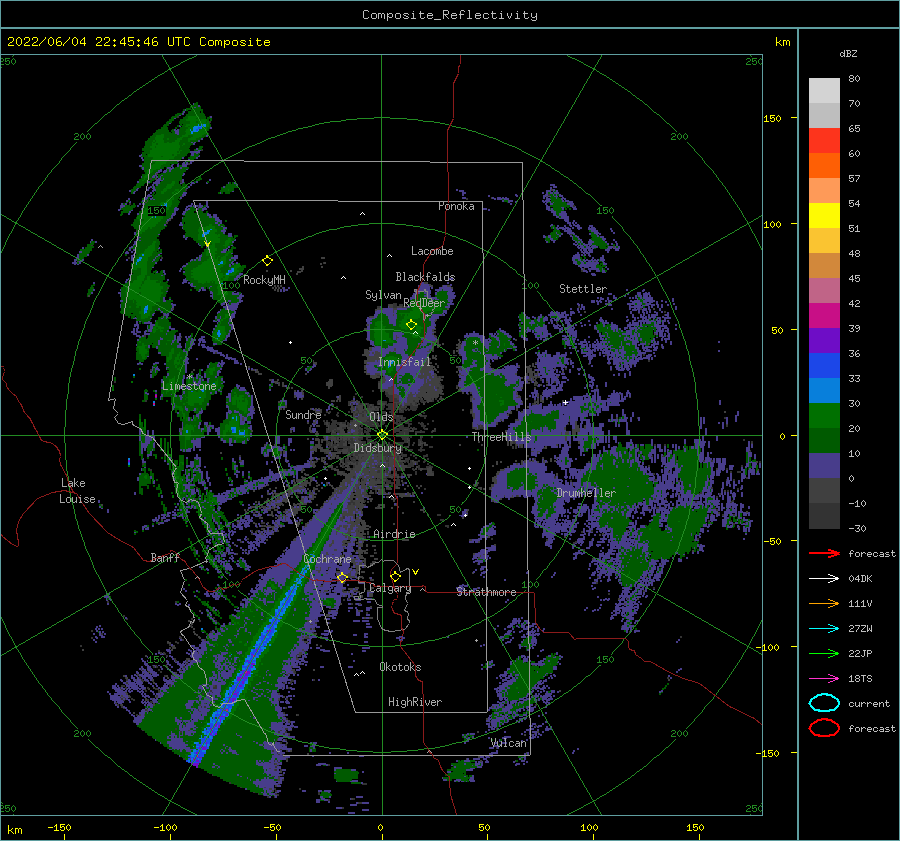Screen dimensions: 900x841
Task: Click the white 04DK arrow icon
Action: (x=824, y=579)
